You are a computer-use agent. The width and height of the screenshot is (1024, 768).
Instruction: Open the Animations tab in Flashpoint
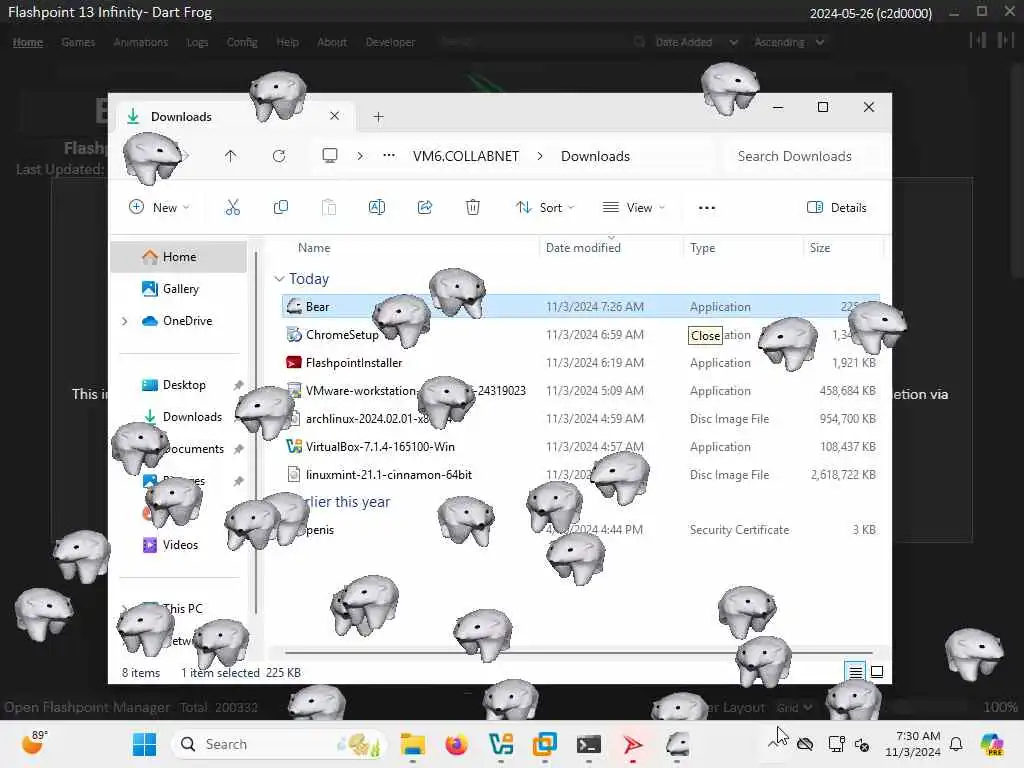pyautogui.click(x=140, y=42)
